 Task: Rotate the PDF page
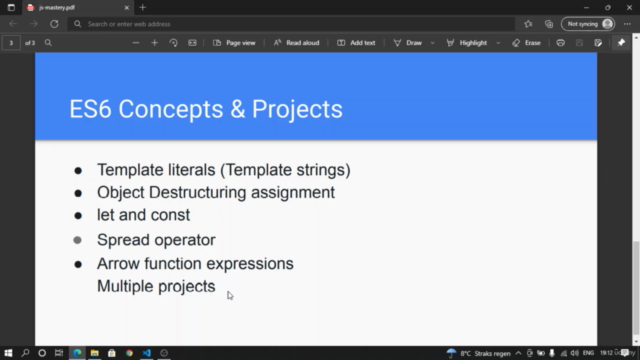coord(173,43)
